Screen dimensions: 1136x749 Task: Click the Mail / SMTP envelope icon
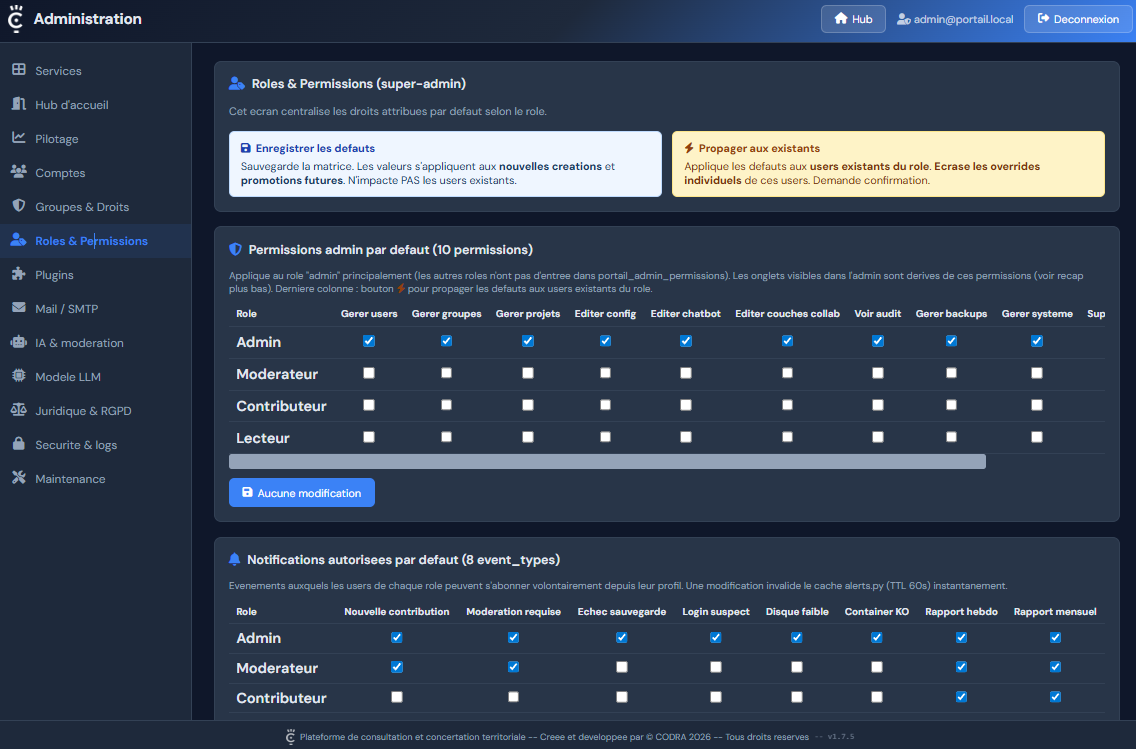(18, 308)
